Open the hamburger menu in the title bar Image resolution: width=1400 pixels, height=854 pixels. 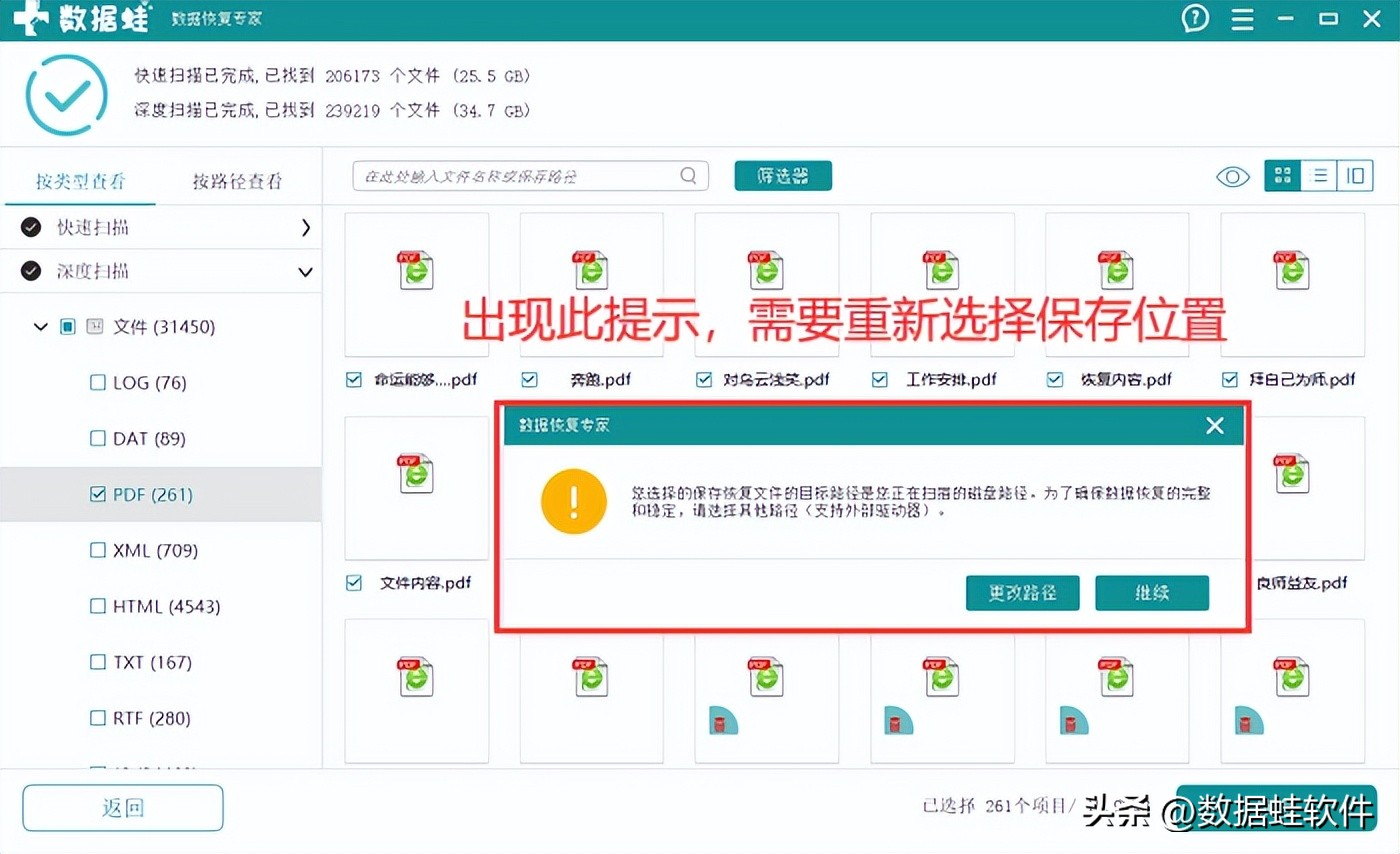pos(1242,18)
